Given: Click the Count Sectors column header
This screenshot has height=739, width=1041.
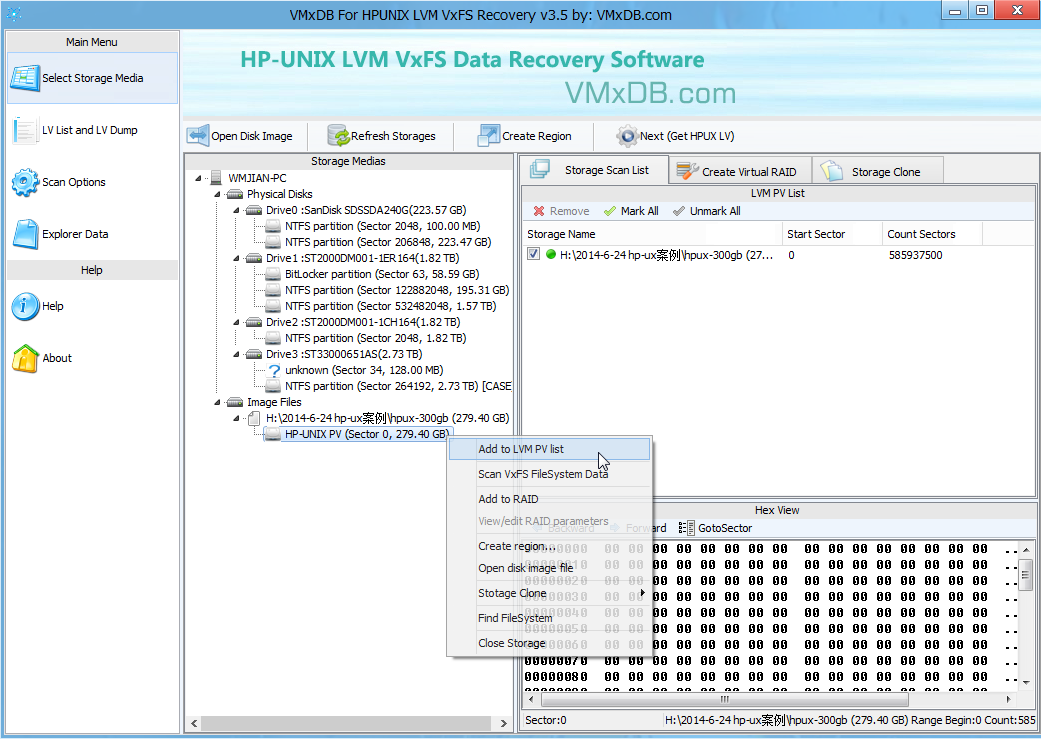Looking at the screenshot, I should [x=932, y=234].
